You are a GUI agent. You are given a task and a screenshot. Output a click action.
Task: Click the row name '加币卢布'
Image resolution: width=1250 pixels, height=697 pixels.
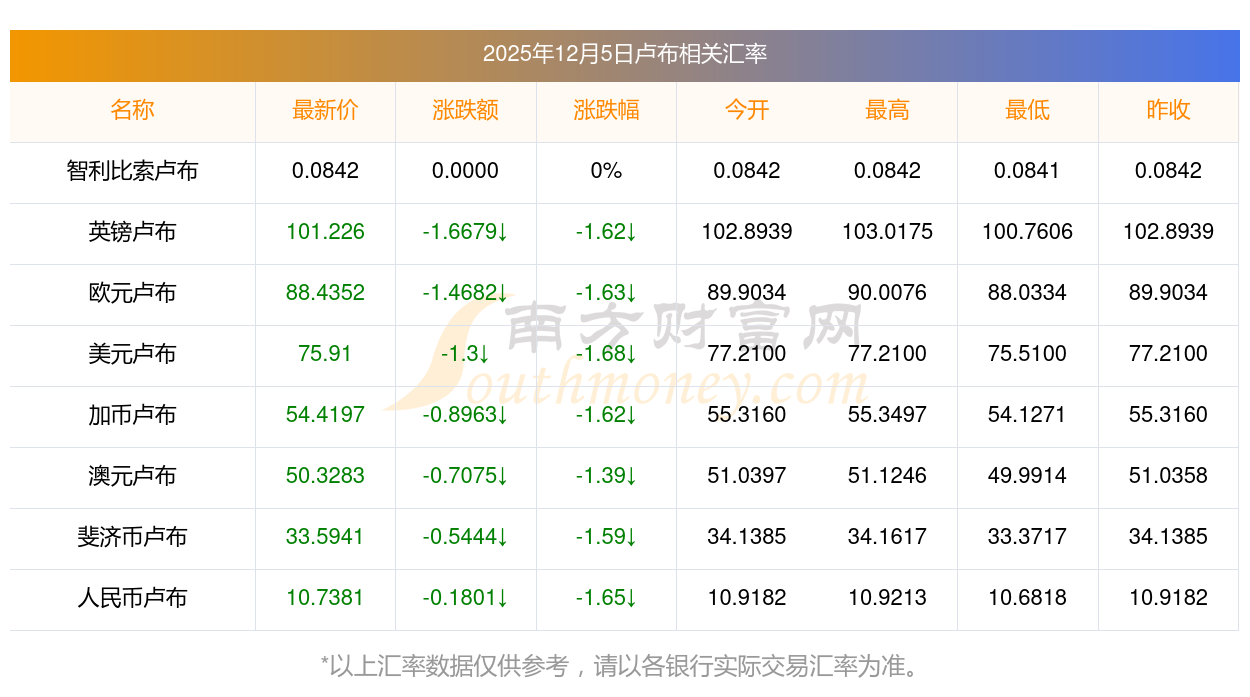point(132,415)
